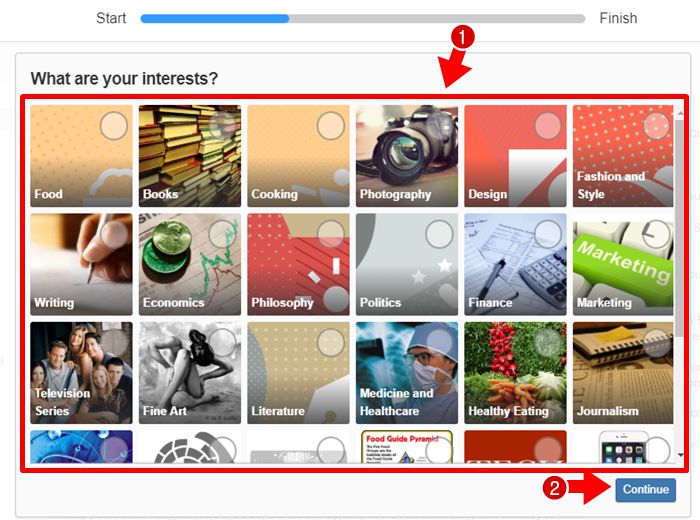The height and width of the screenshot is (520, 700).
Task: Choose the Television Series tile
Action: pyautogui.click(x=81, y=373)
